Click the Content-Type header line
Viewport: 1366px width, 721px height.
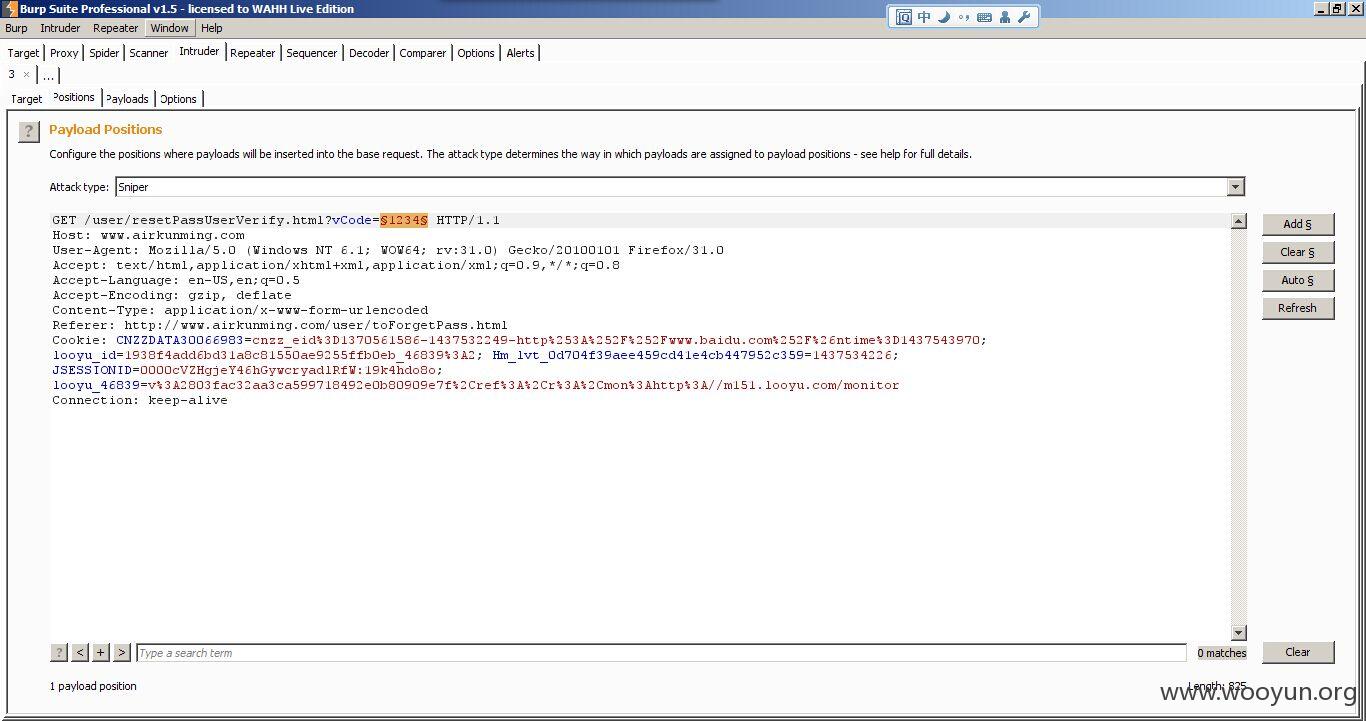tap(240, 310)
